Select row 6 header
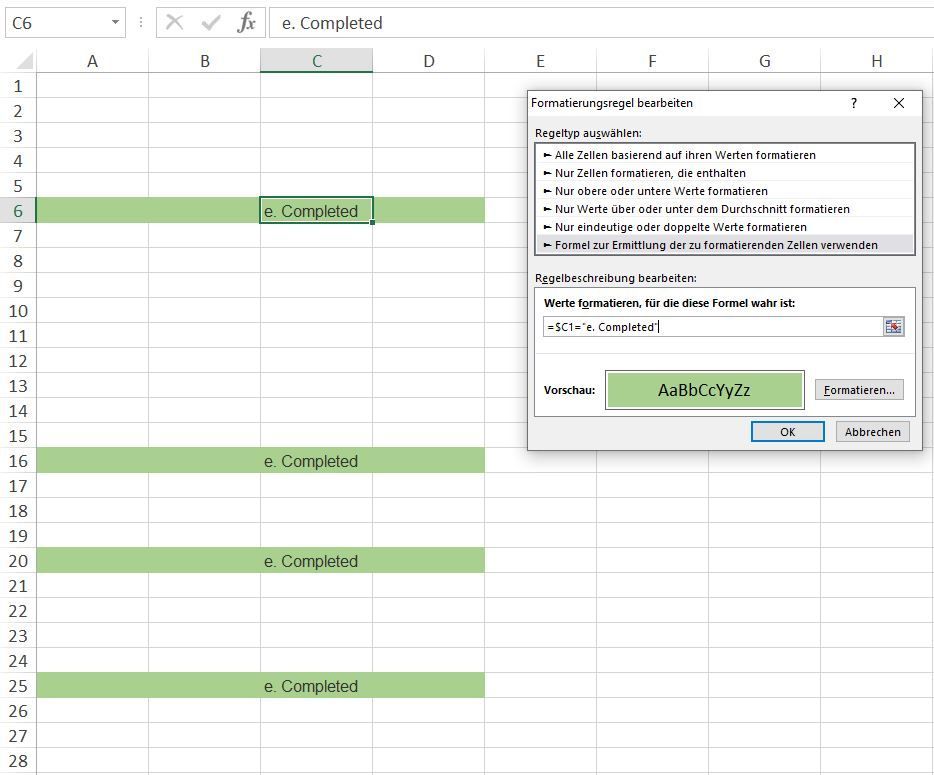The image size is (934, 775). (18, 211)
